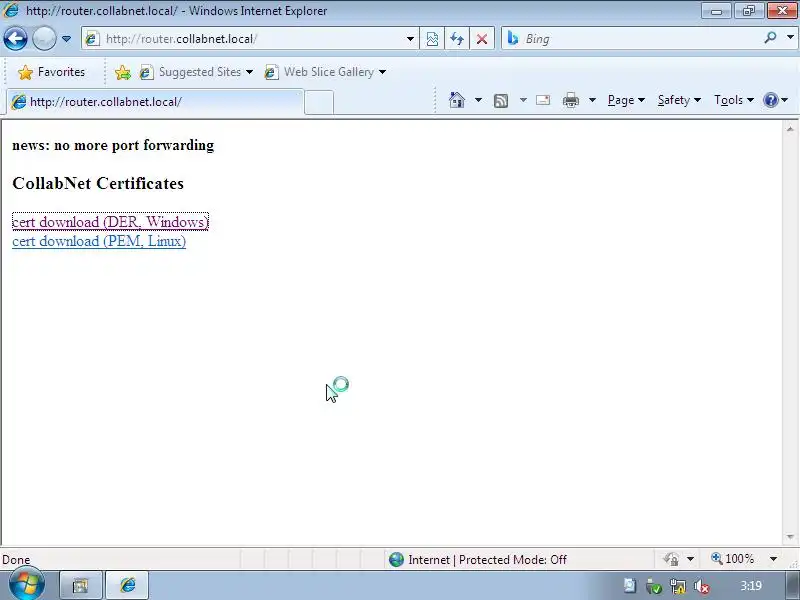Click the Read Mail envelope icon
800x600 pixels.
tap(543, 100)
